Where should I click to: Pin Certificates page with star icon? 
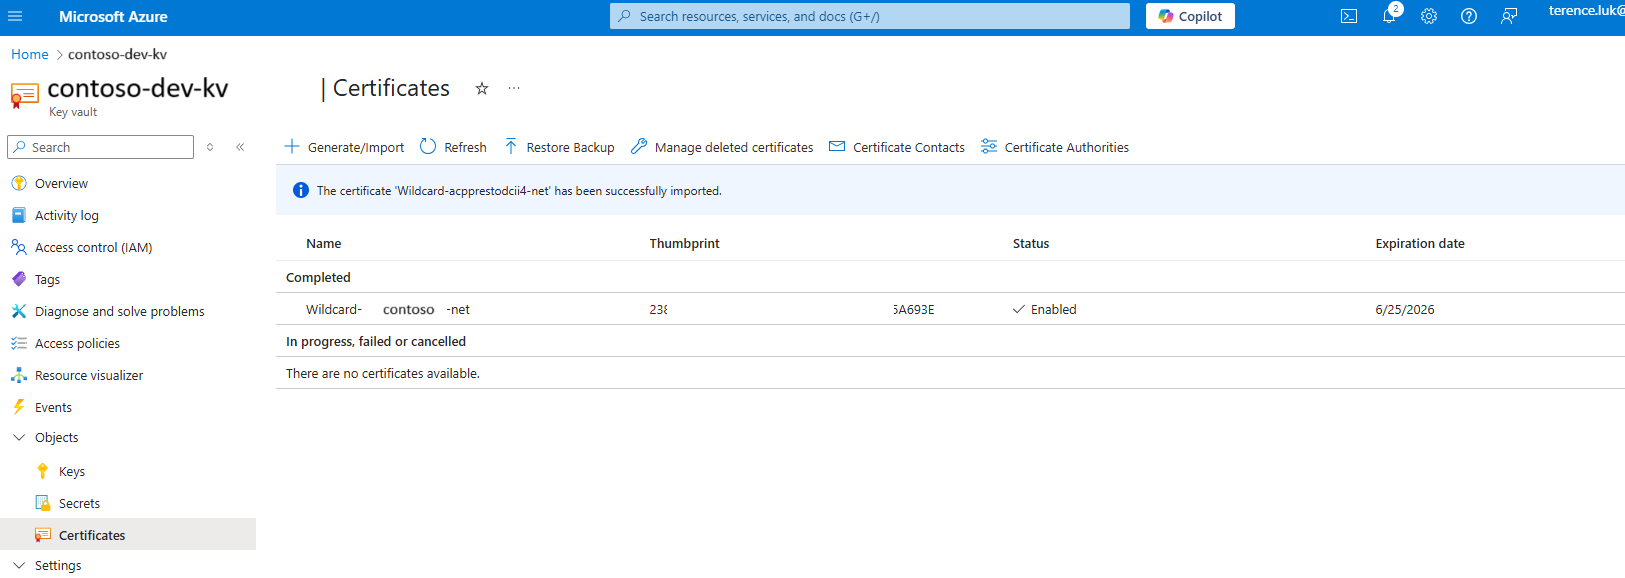482,88
